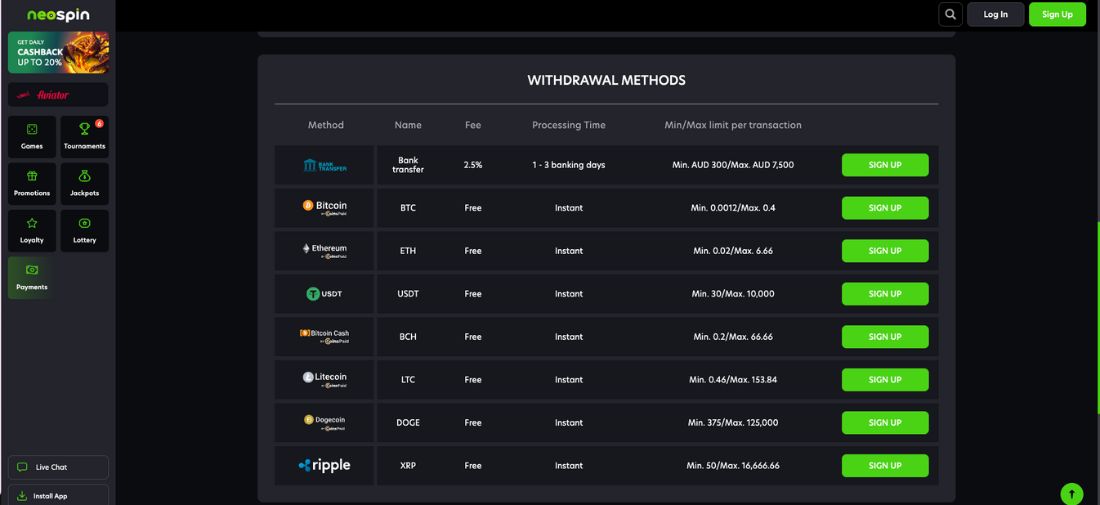Click the Bitcoin logo
Screen dimensions: 1100x505
325,207
